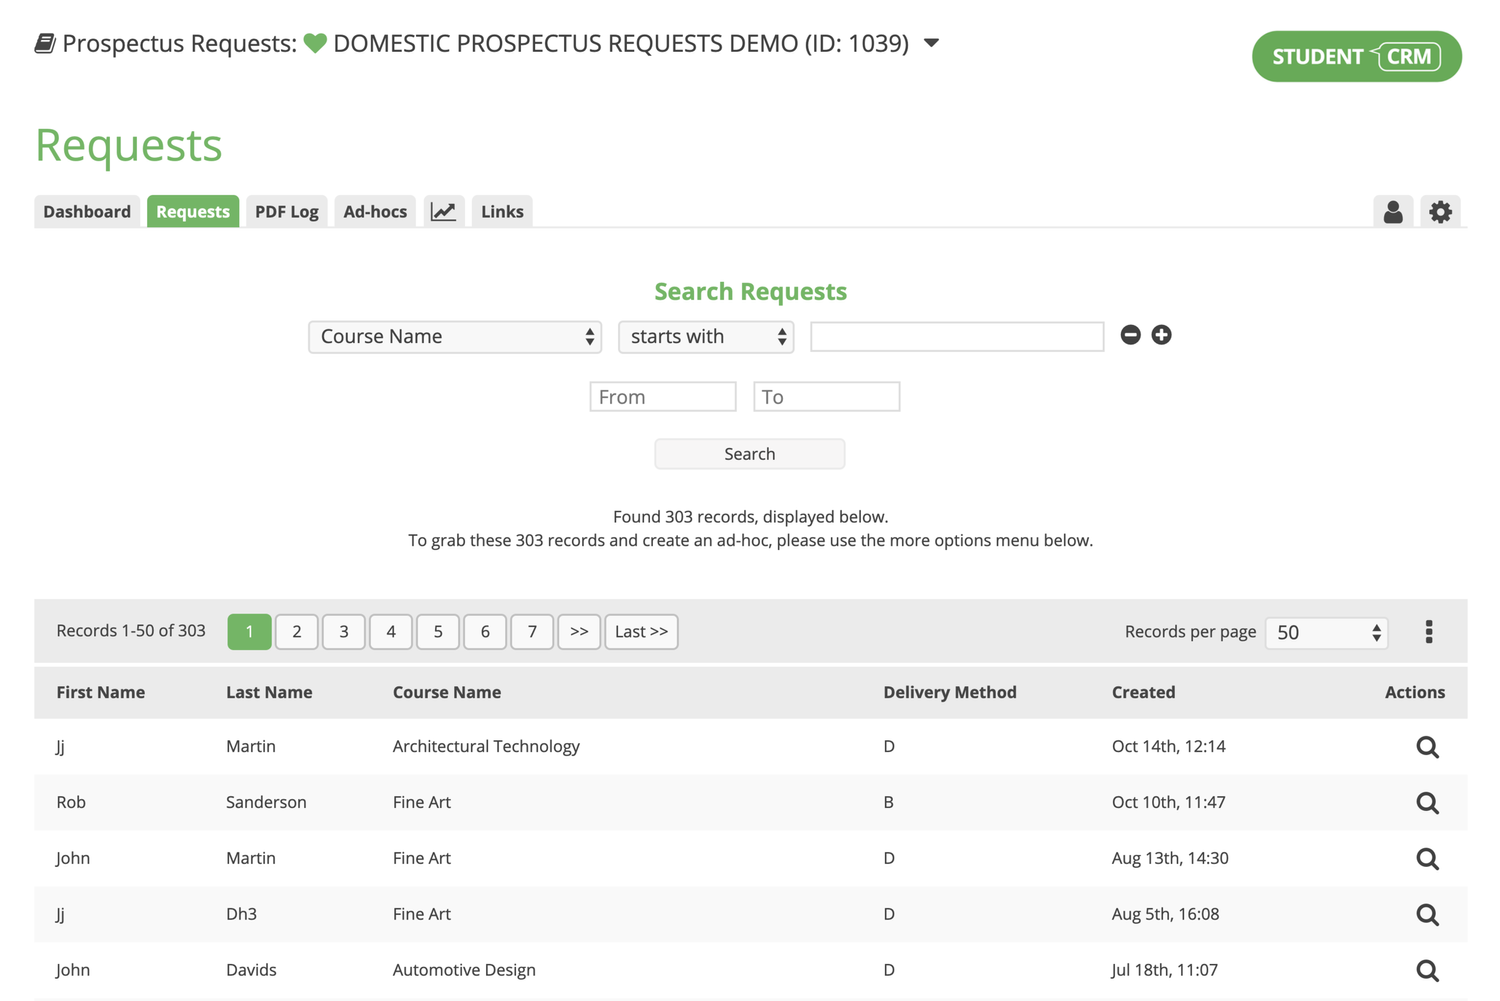The width and height of the screenshot is (1500, 1001).
Task: Add another search criterion with the plus icon
Action: (1161, 335)
